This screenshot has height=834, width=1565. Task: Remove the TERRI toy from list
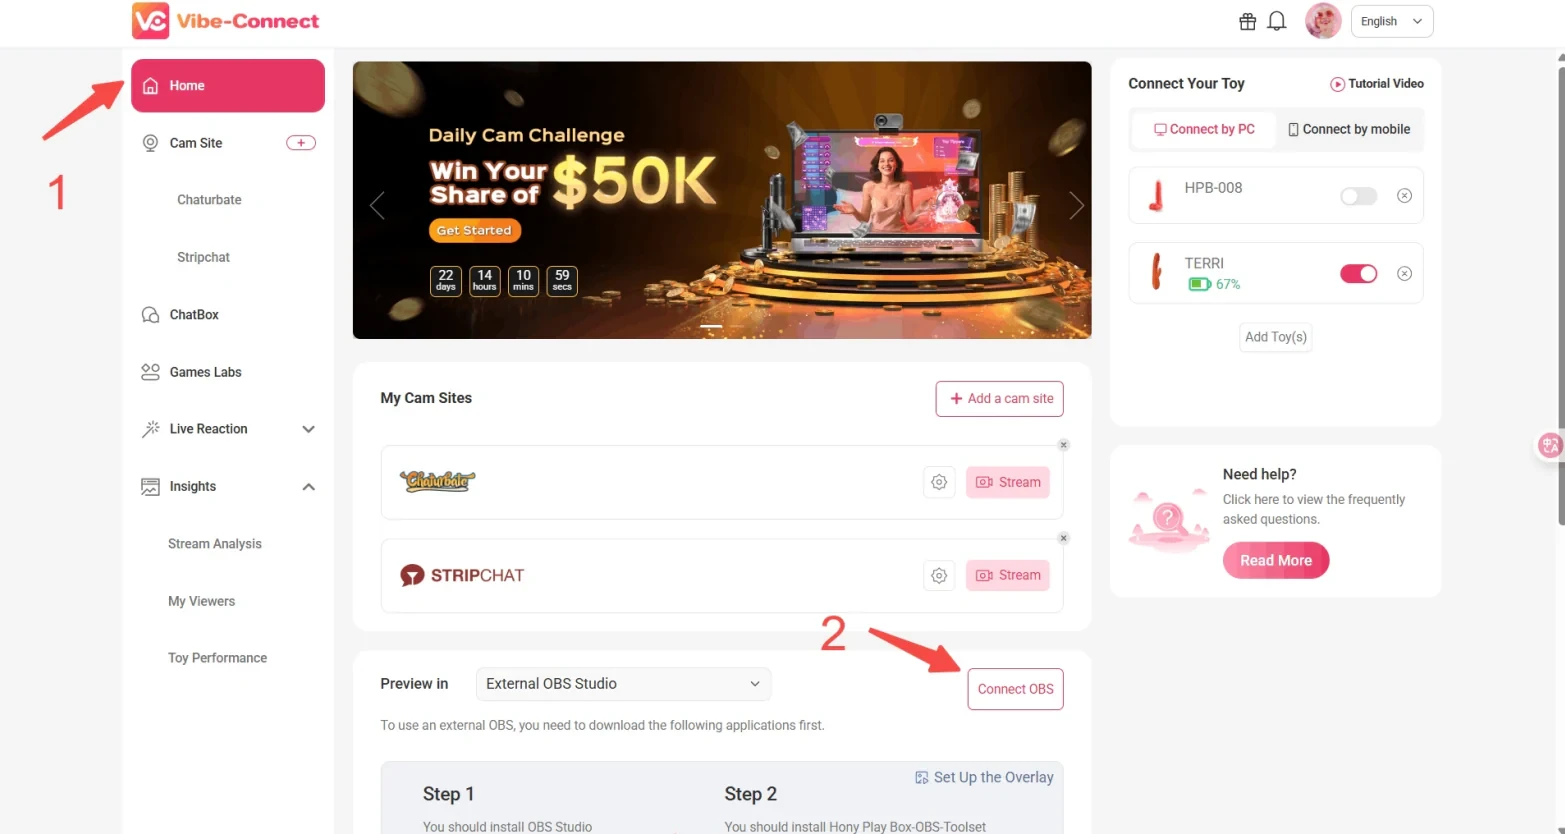click(1404, 273)
